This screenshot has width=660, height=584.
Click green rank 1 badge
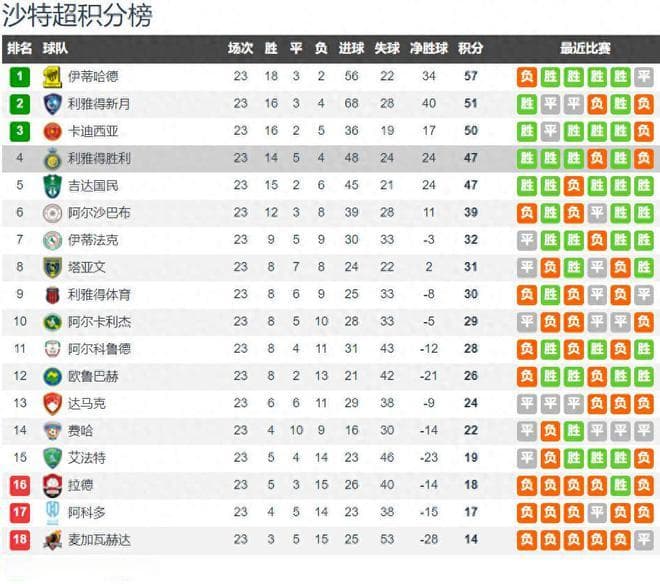pos(20,77)
